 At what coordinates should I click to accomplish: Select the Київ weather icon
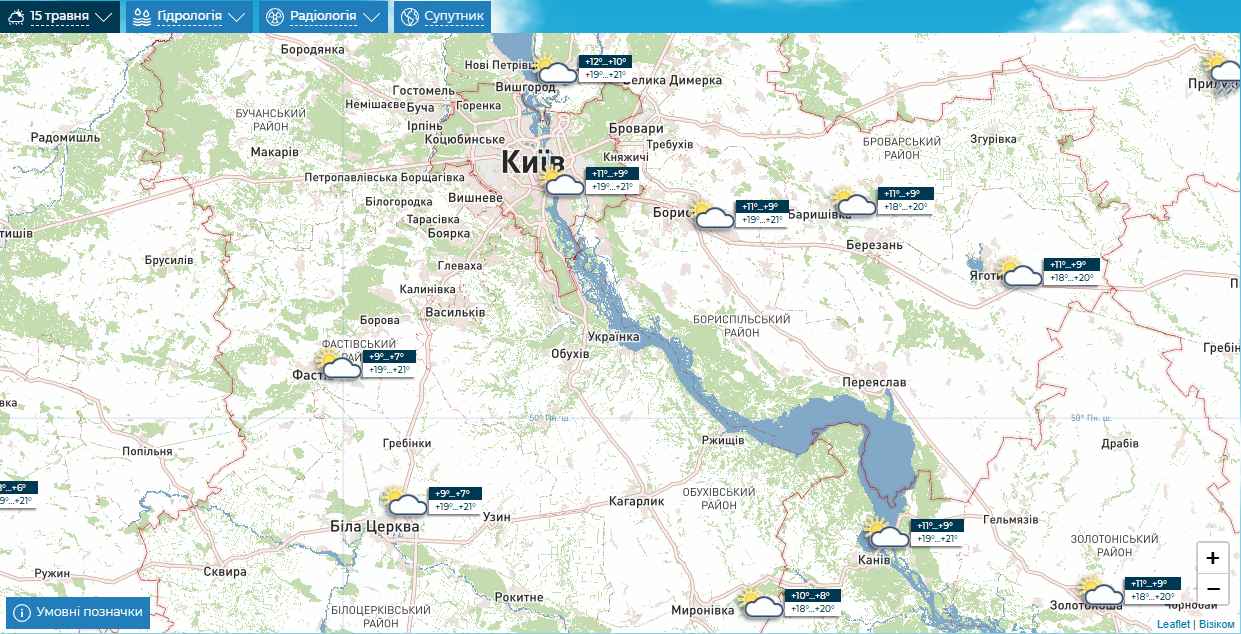(562, 181)
